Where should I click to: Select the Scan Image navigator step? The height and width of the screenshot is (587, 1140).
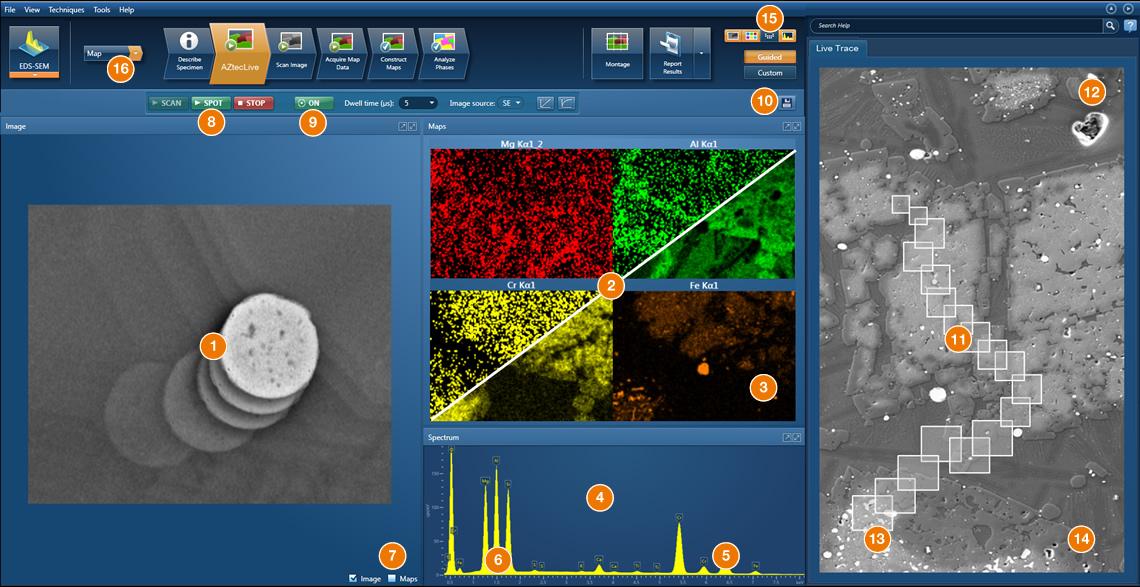290,51
